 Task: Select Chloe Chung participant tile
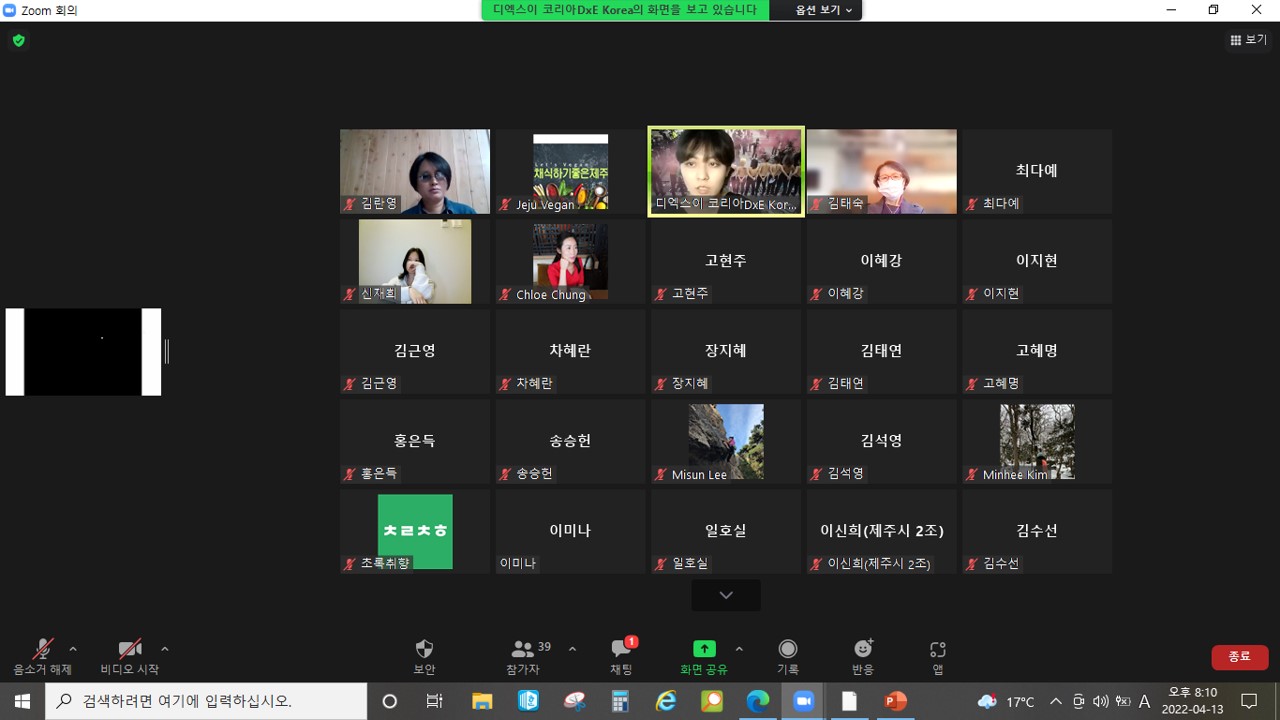click(570, 261)
